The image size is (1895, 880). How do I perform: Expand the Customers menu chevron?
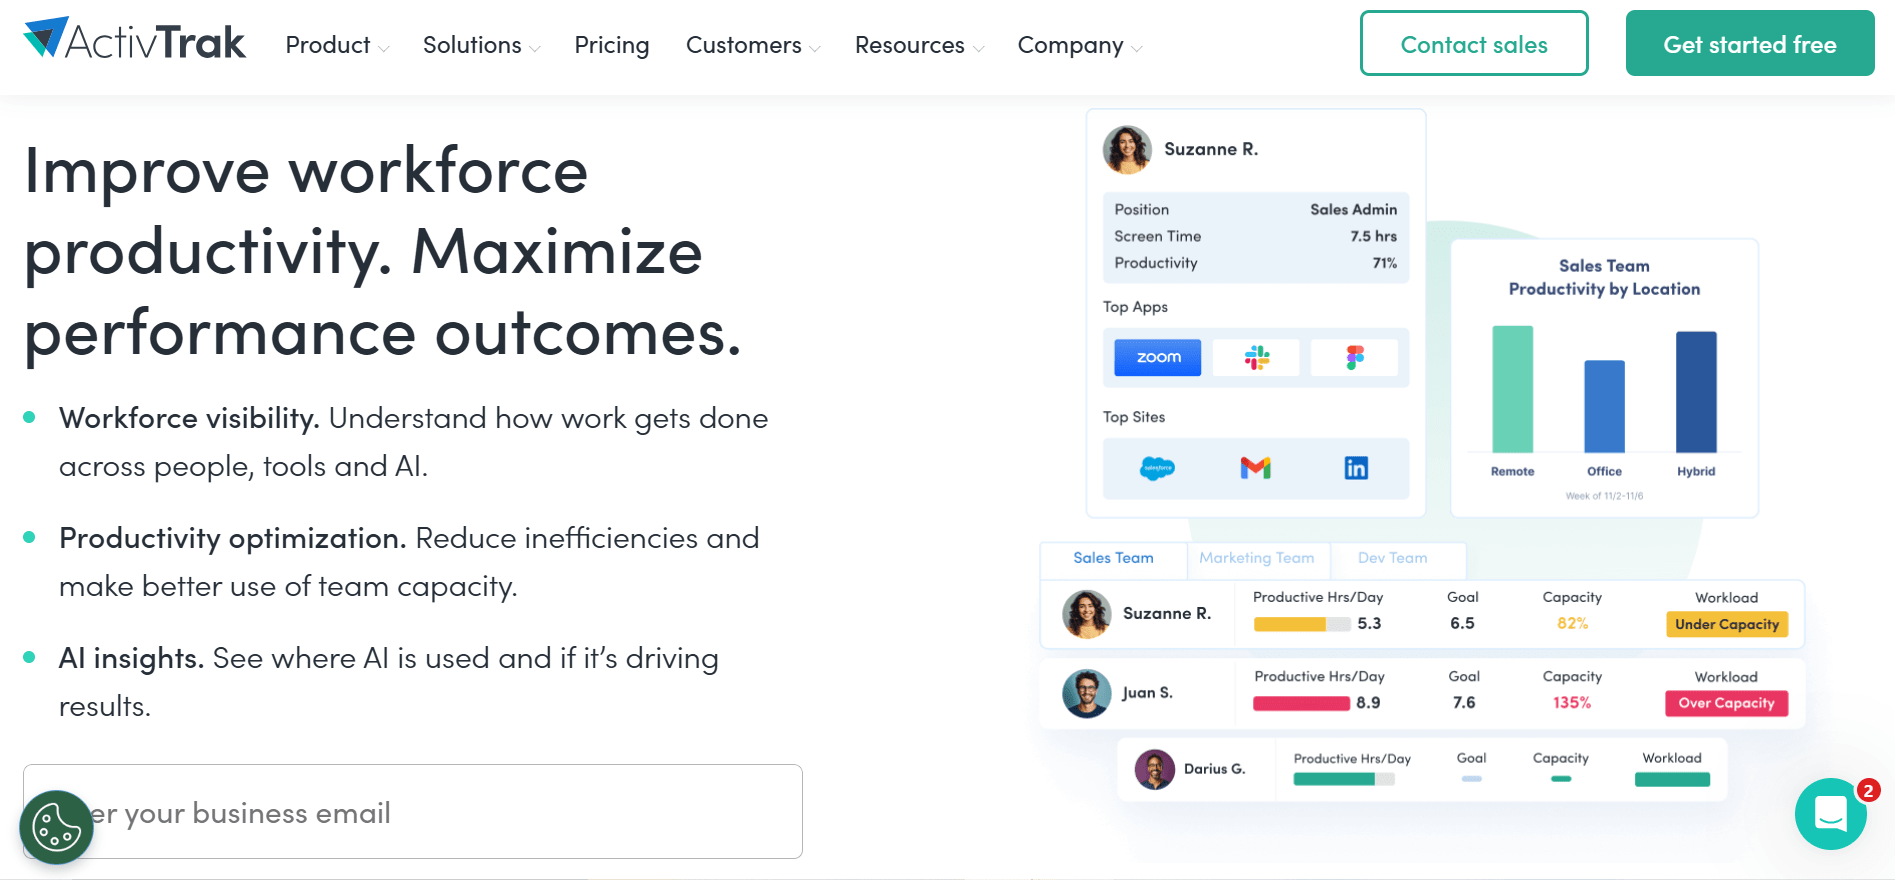pos(815,48)
